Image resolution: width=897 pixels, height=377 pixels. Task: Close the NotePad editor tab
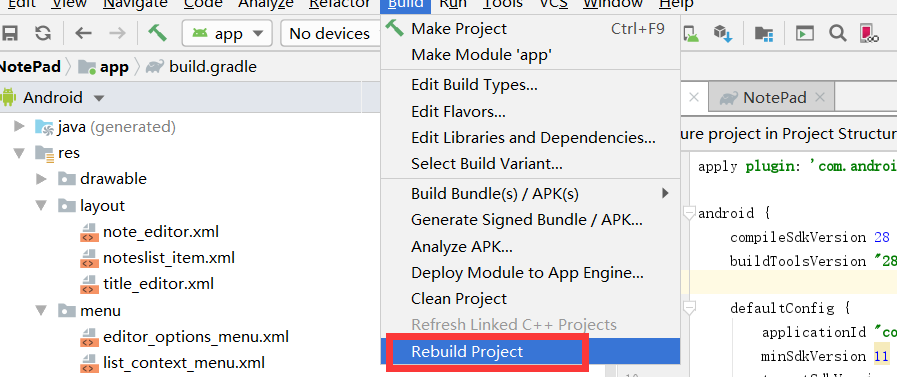[x=820, y=97]
